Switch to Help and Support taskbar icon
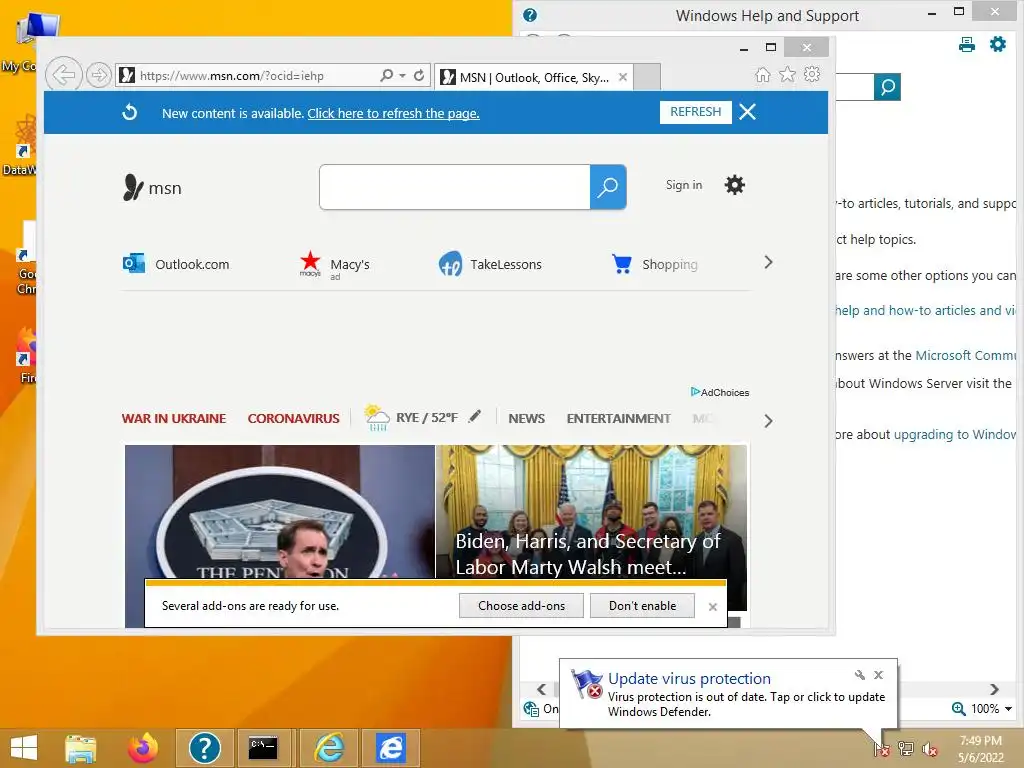Image resolution: width=1024 pixels, height=768 pixels. click(x=204, y=748)
